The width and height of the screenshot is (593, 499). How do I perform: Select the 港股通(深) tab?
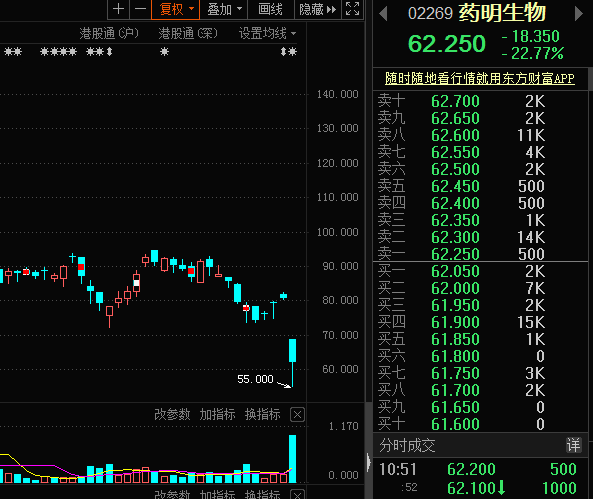click(x=188, y=33)
